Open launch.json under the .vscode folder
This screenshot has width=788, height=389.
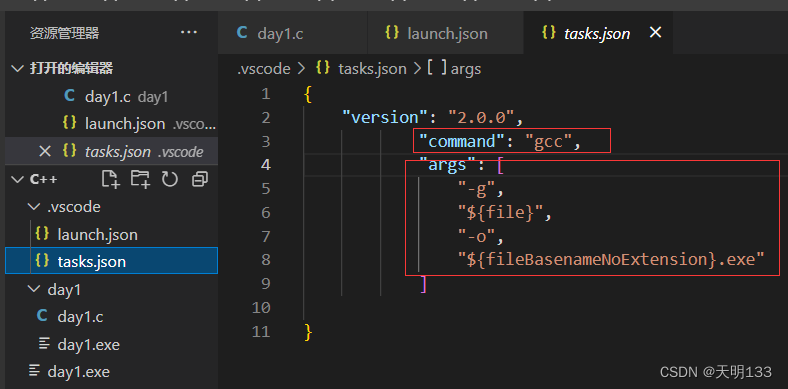112,234
